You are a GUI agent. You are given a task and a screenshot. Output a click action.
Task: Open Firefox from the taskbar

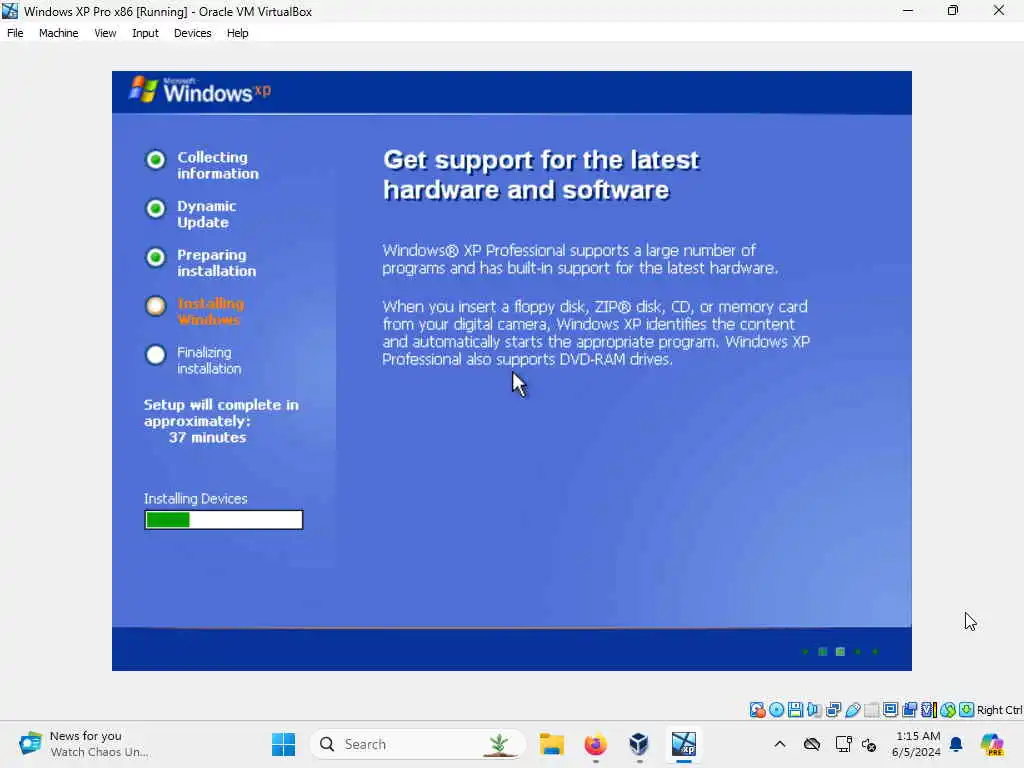(x=595, y=744)
